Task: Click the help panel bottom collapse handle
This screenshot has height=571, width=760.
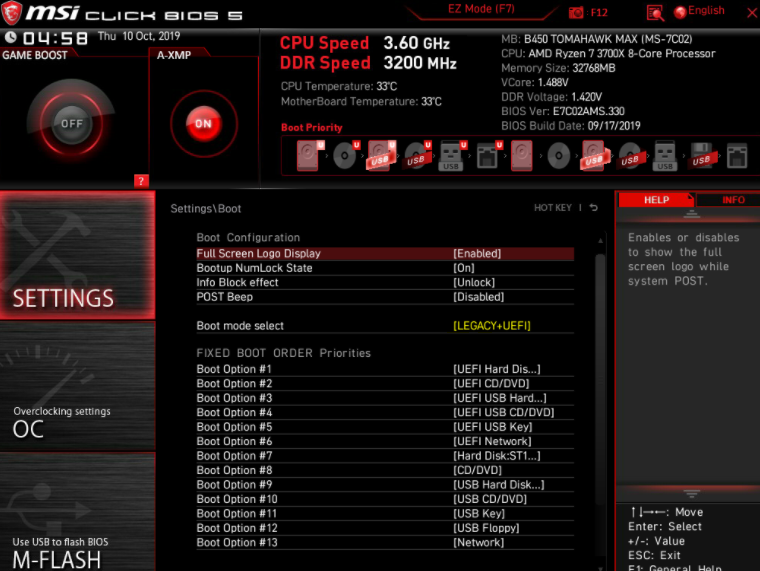Action: pos(692,494)
